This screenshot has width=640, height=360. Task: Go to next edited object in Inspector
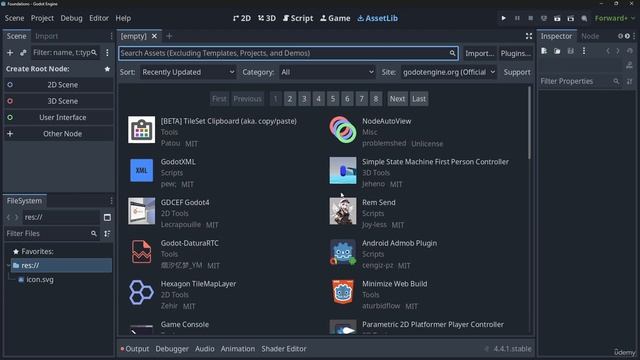[x=618, y=51]
